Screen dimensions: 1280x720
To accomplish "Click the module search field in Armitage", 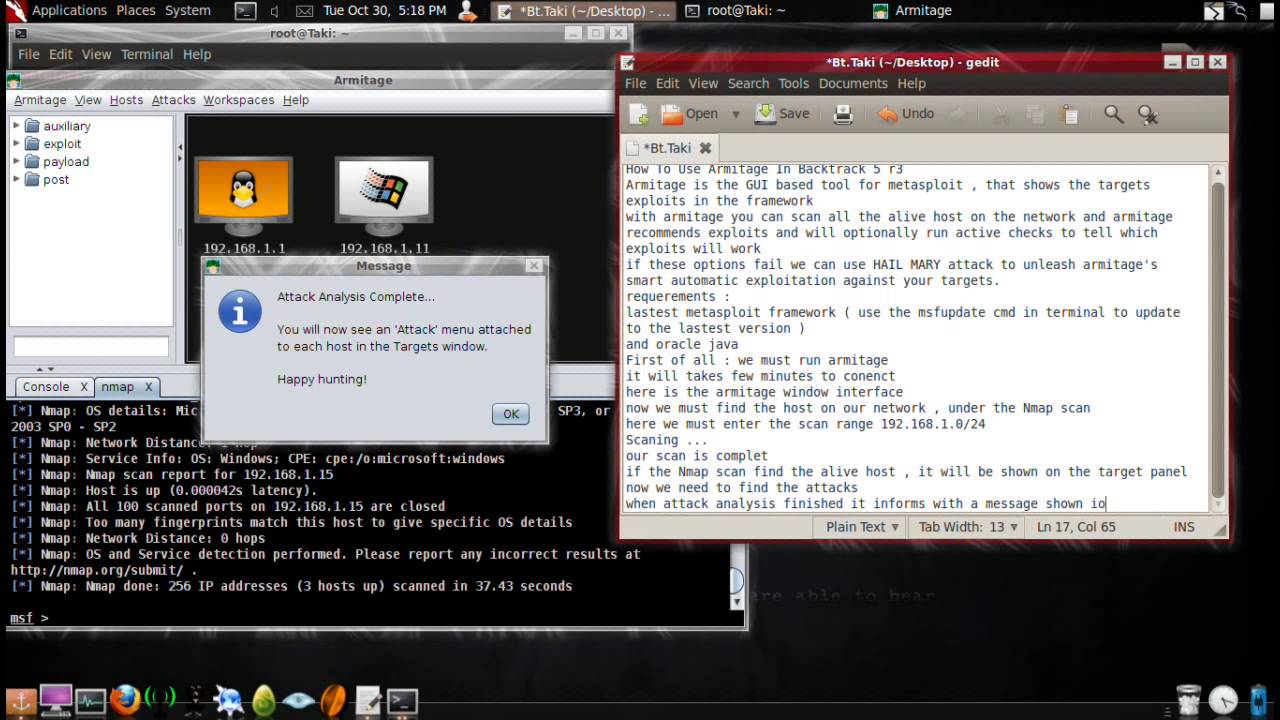I will click(x=91, y=347).
